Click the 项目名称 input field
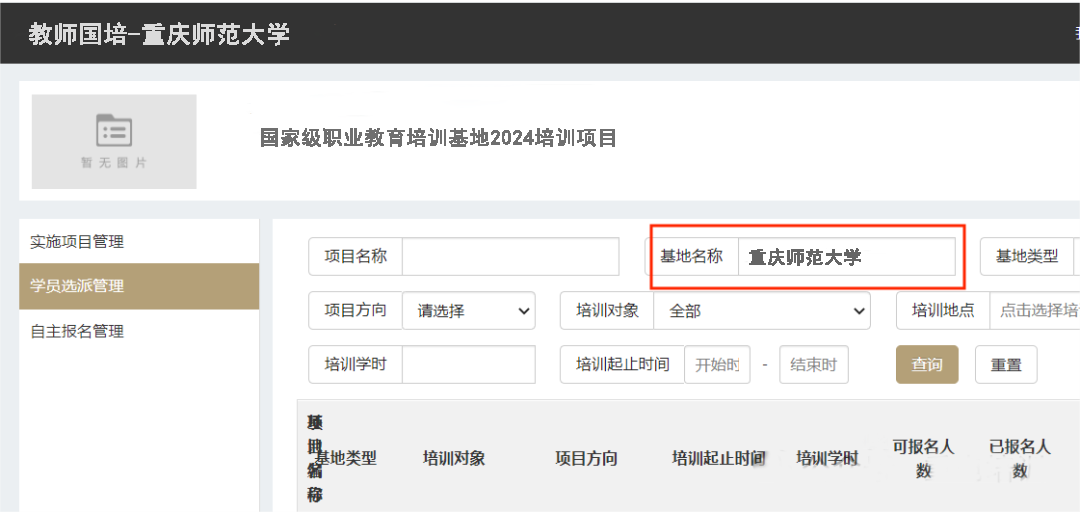The height and width of the screenshot is (512, 1080). tap(510, 256)
